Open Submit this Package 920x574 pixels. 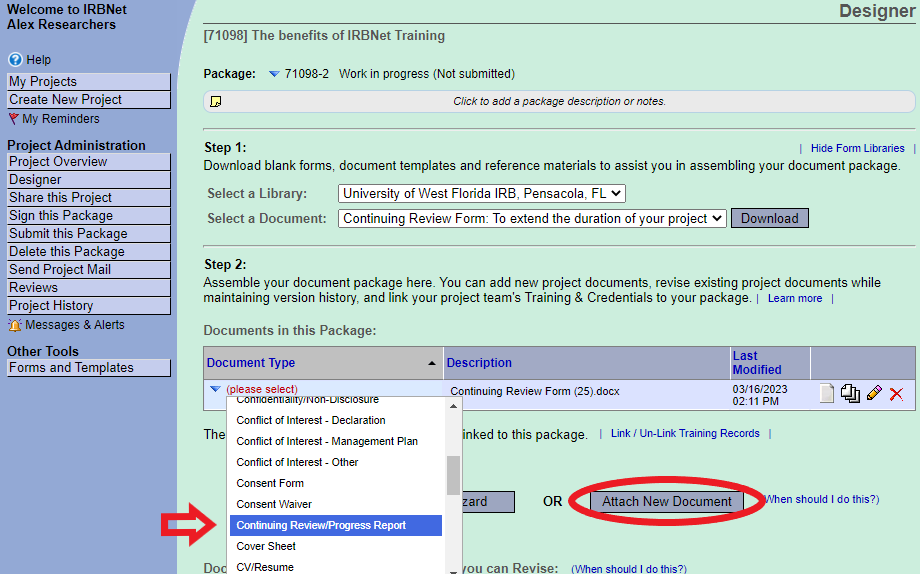tap(89, 234)
